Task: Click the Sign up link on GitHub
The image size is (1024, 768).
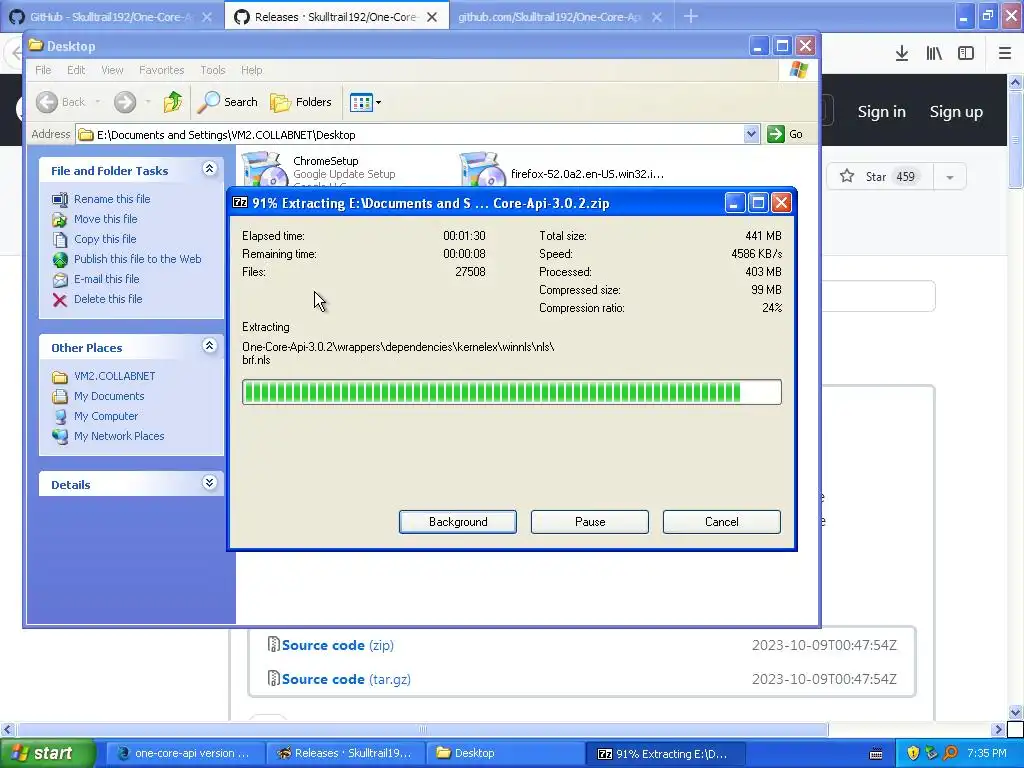Action: tap(956, 112)
